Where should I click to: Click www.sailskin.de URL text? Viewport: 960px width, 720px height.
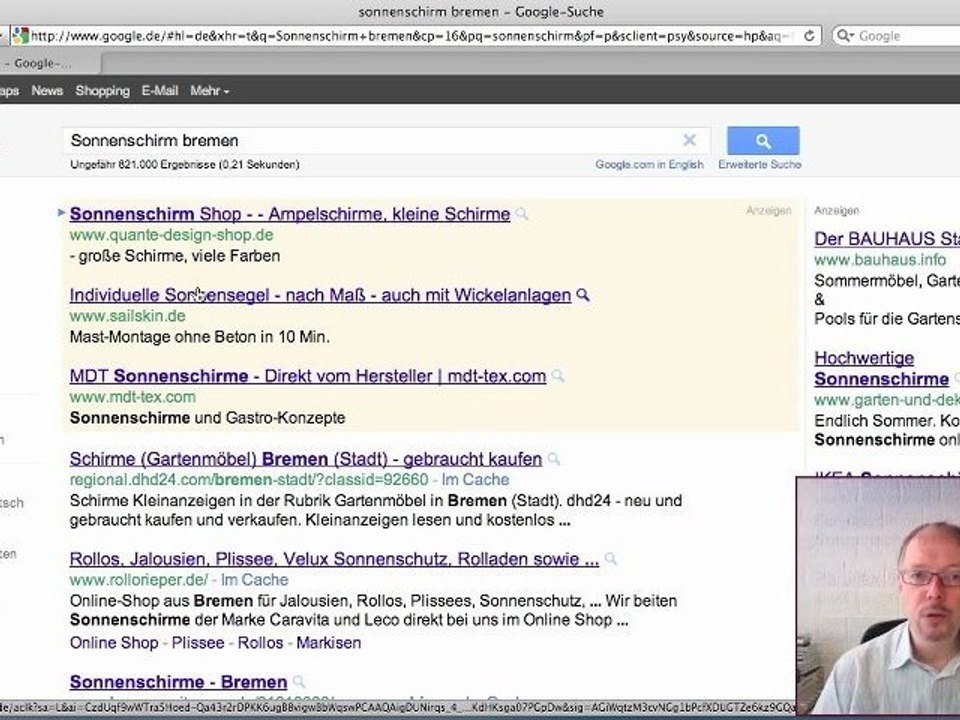[x=127, y=316]
